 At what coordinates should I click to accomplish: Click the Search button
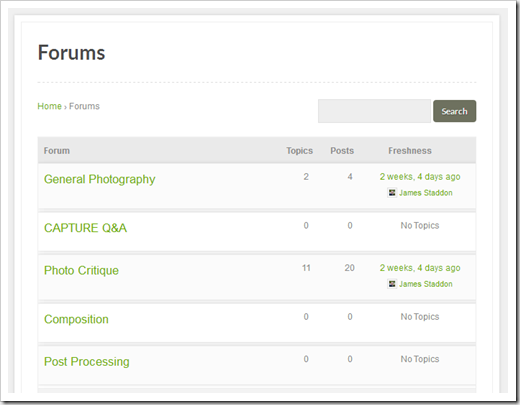point(454,111)
